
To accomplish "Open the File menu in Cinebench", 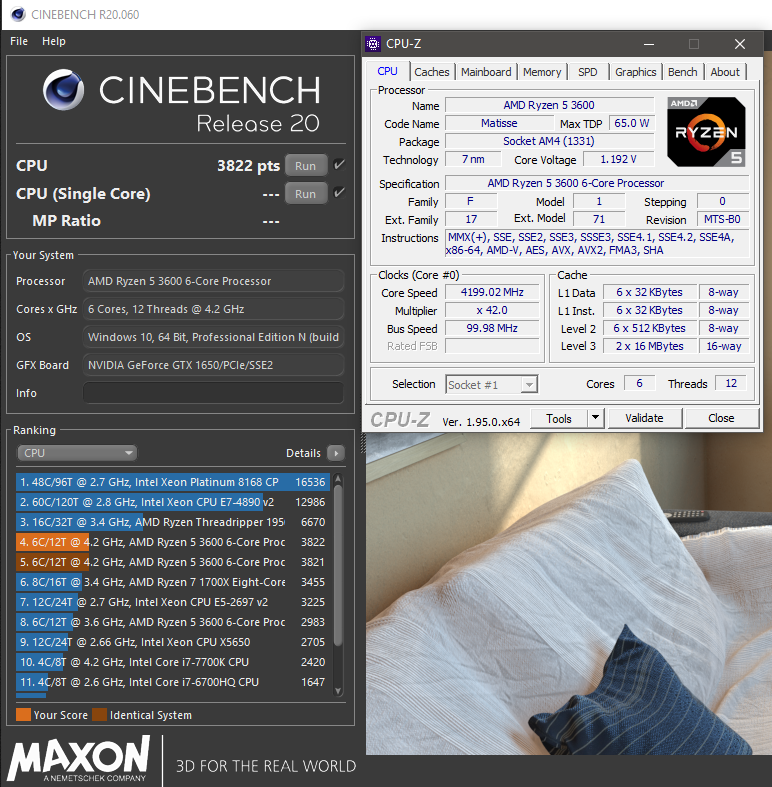I will tap(19, 41).
